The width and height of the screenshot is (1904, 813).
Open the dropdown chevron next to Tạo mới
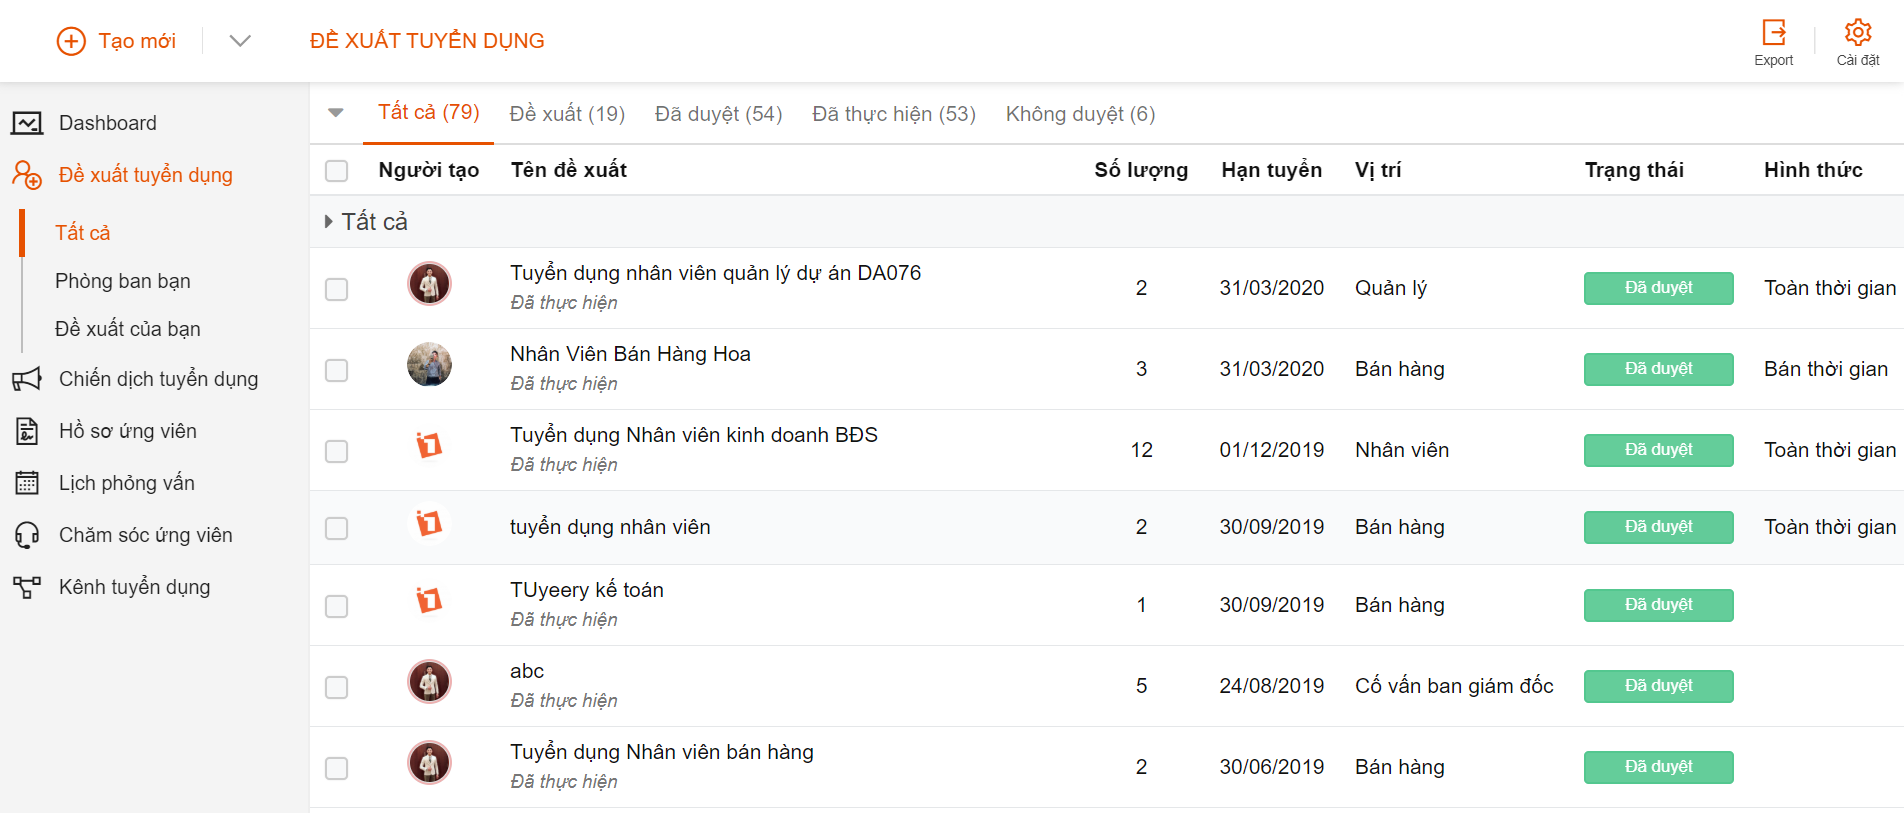tap(240, 41)
